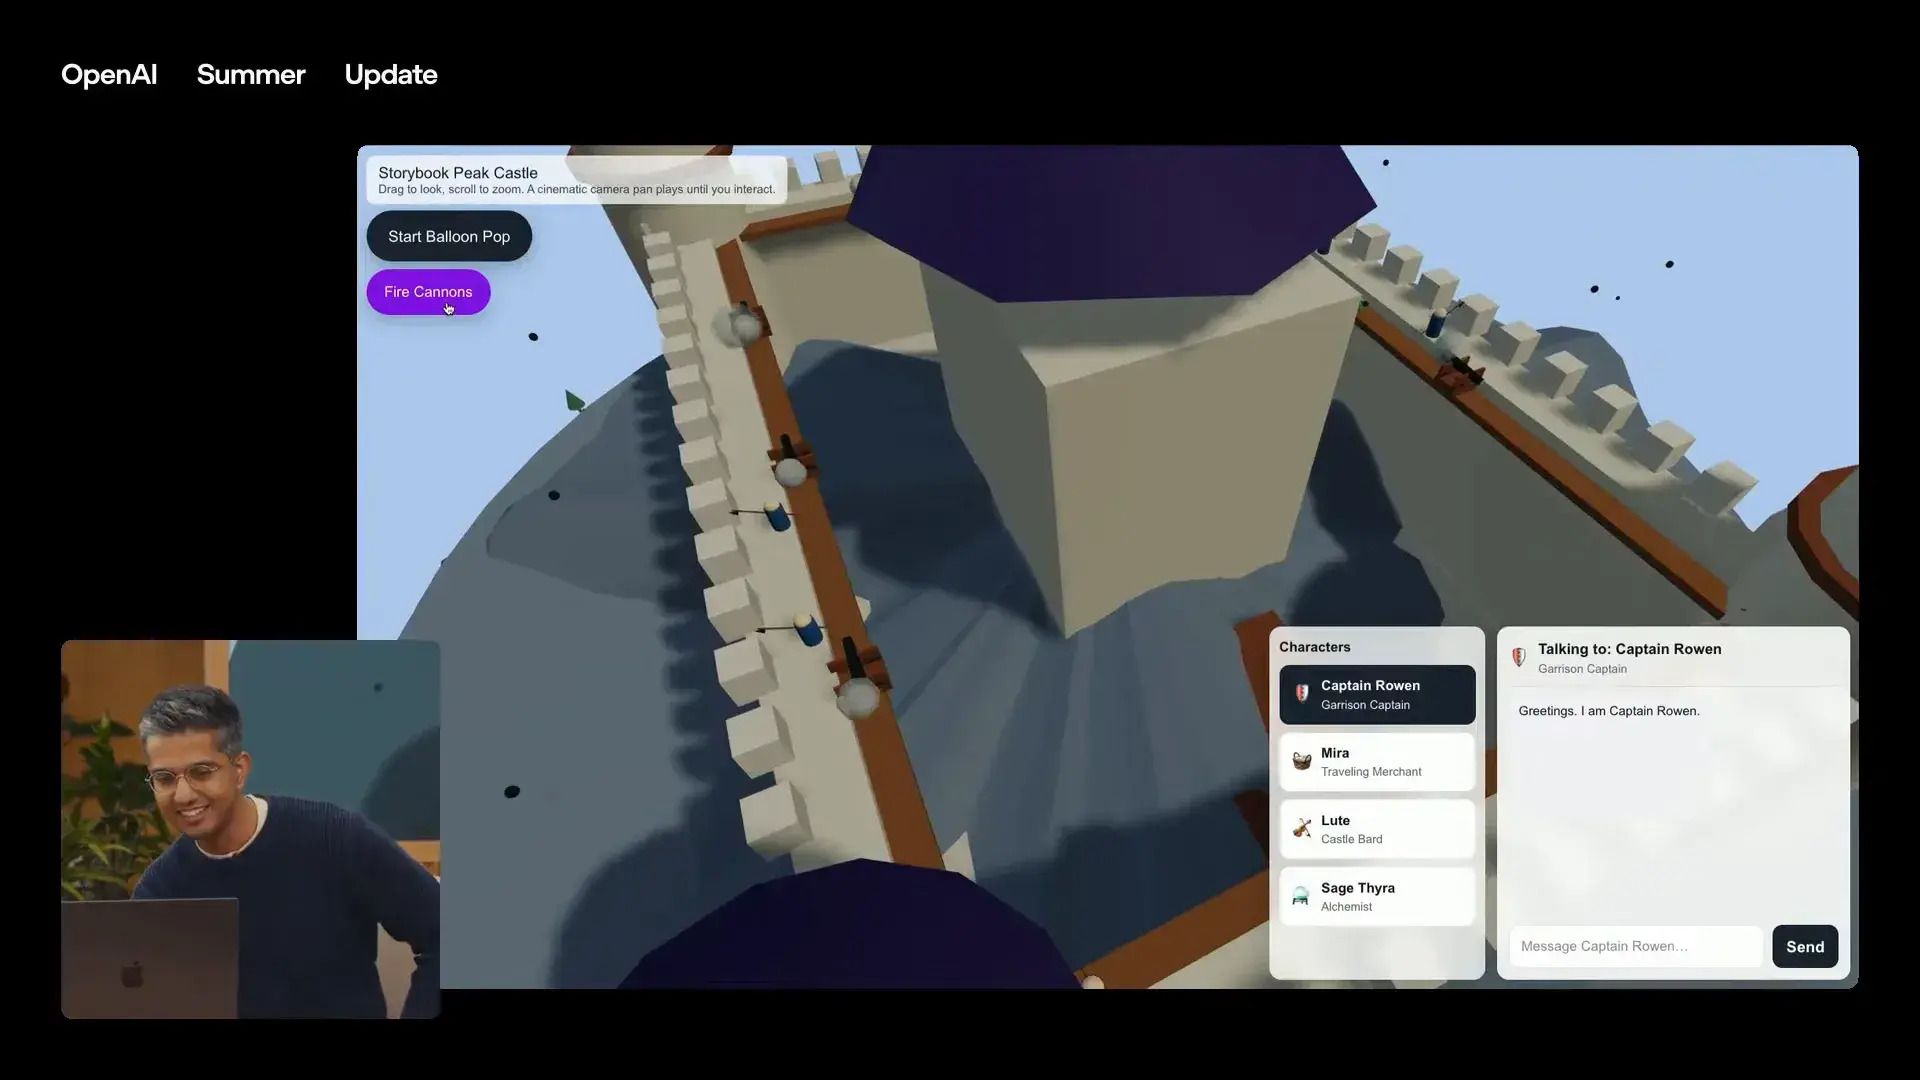This screenshot has width=1920, height=1080.
Task: Click Captain Rowen's shield icon in the character list
Action: coord(1302,693)
